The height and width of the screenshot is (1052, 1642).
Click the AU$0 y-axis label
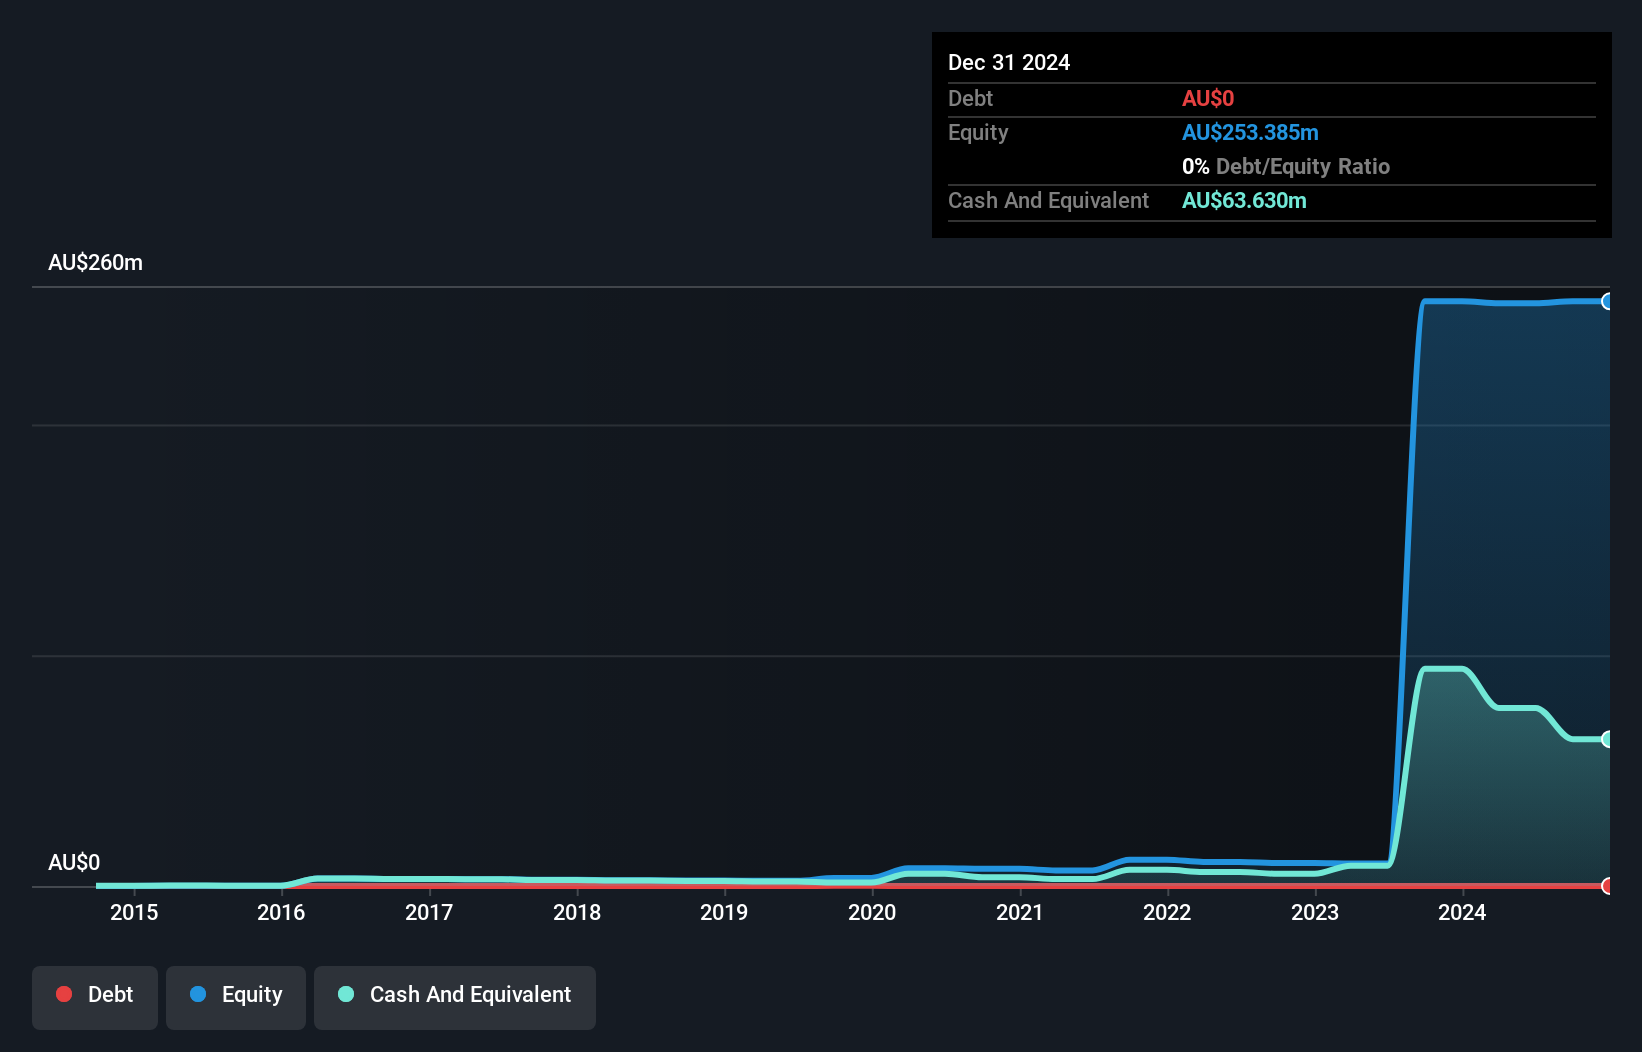click(x=74, y=862)
